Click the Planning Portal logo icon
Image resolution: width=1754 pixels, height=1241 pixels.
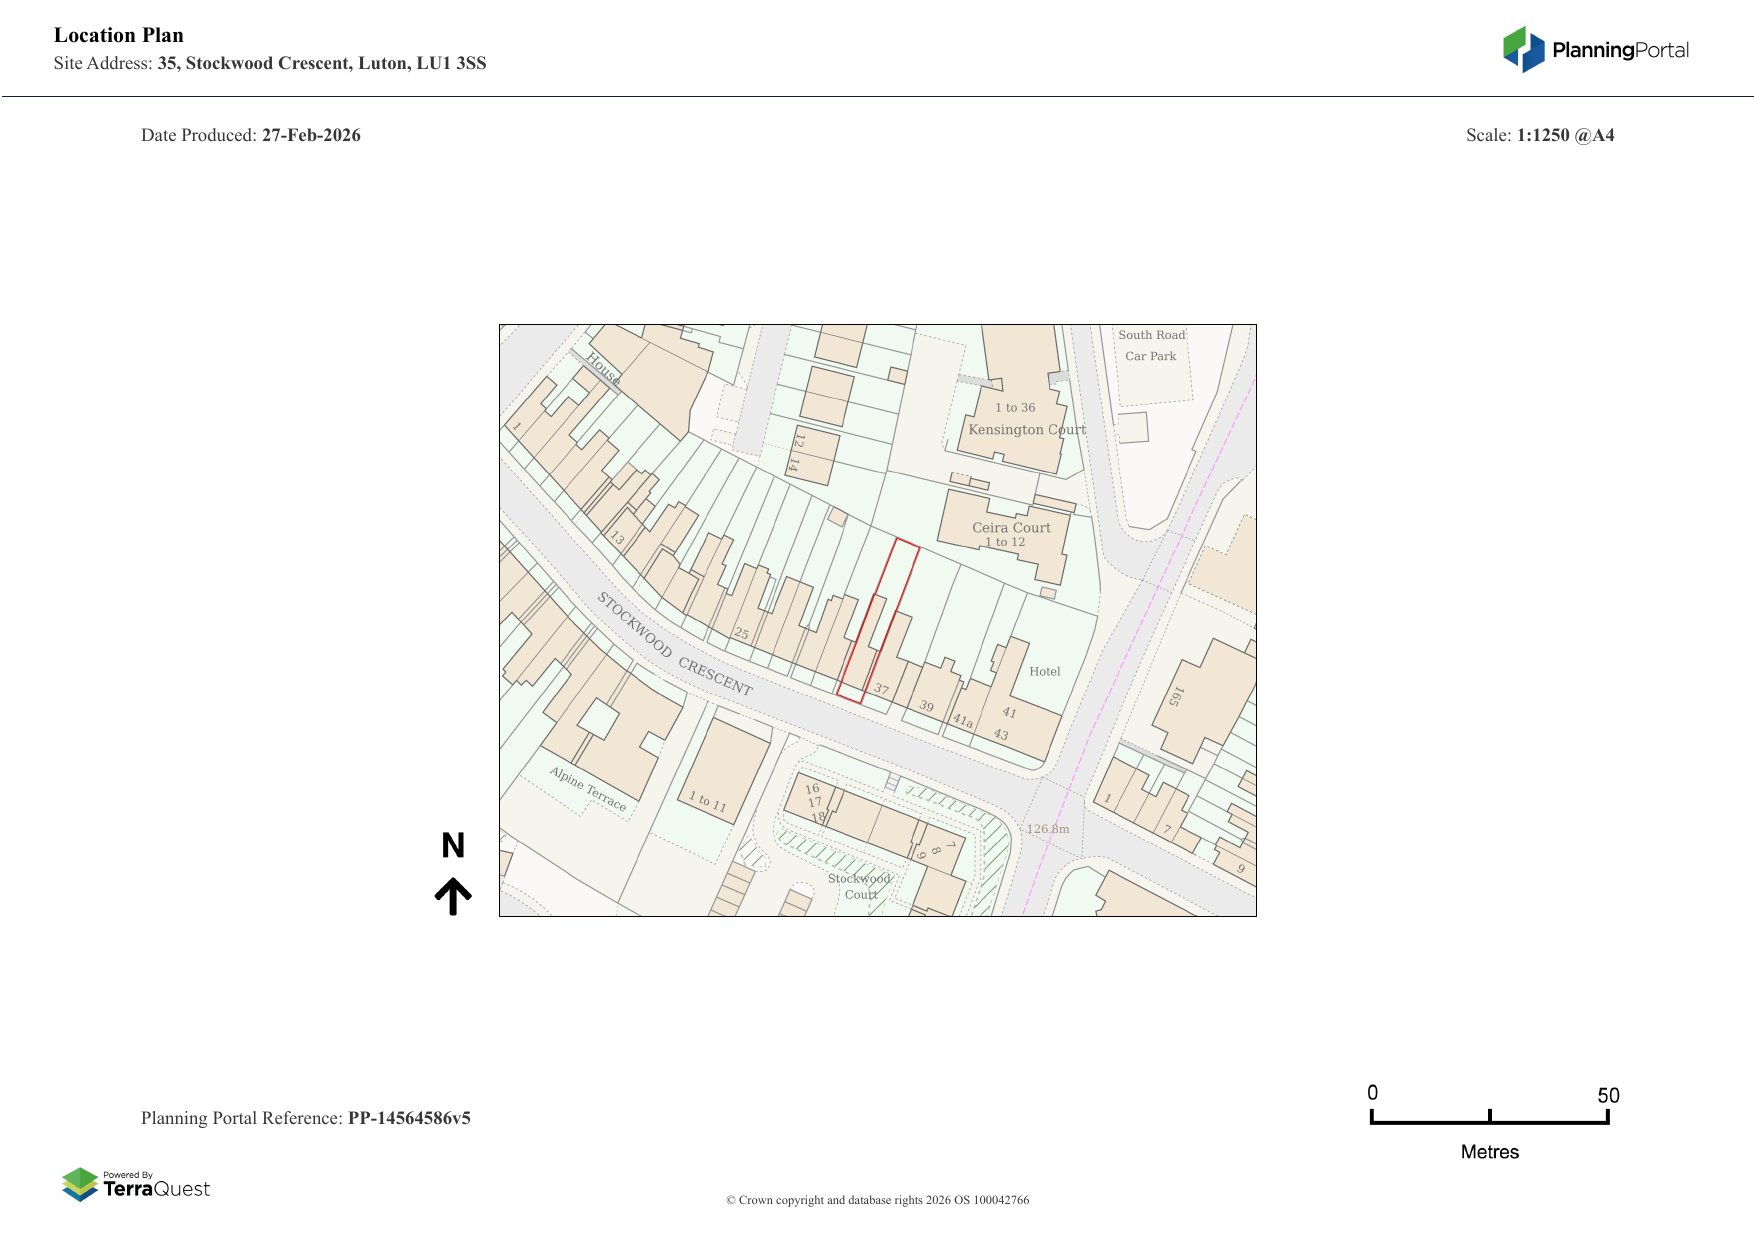tap(1523, 49)
